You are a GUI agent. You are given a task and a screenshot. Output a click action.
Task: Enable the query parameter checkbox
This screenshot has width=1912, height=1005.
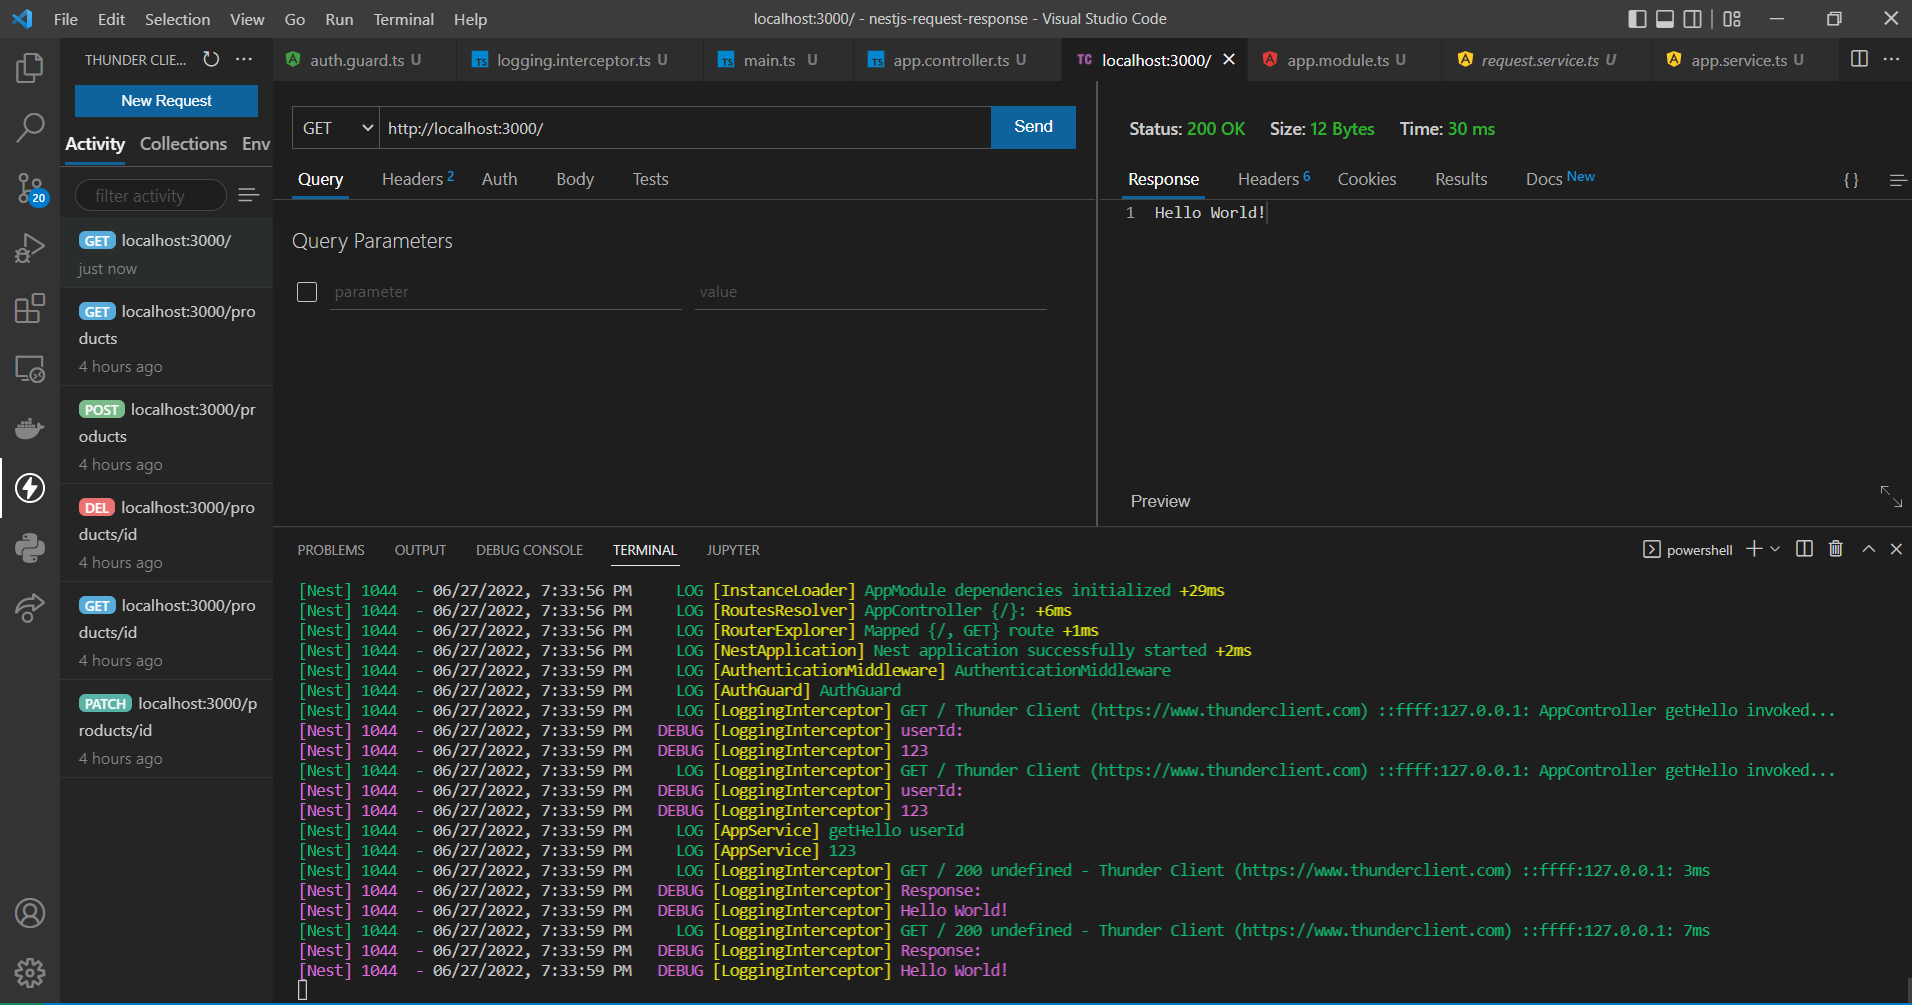pos(307,291)
